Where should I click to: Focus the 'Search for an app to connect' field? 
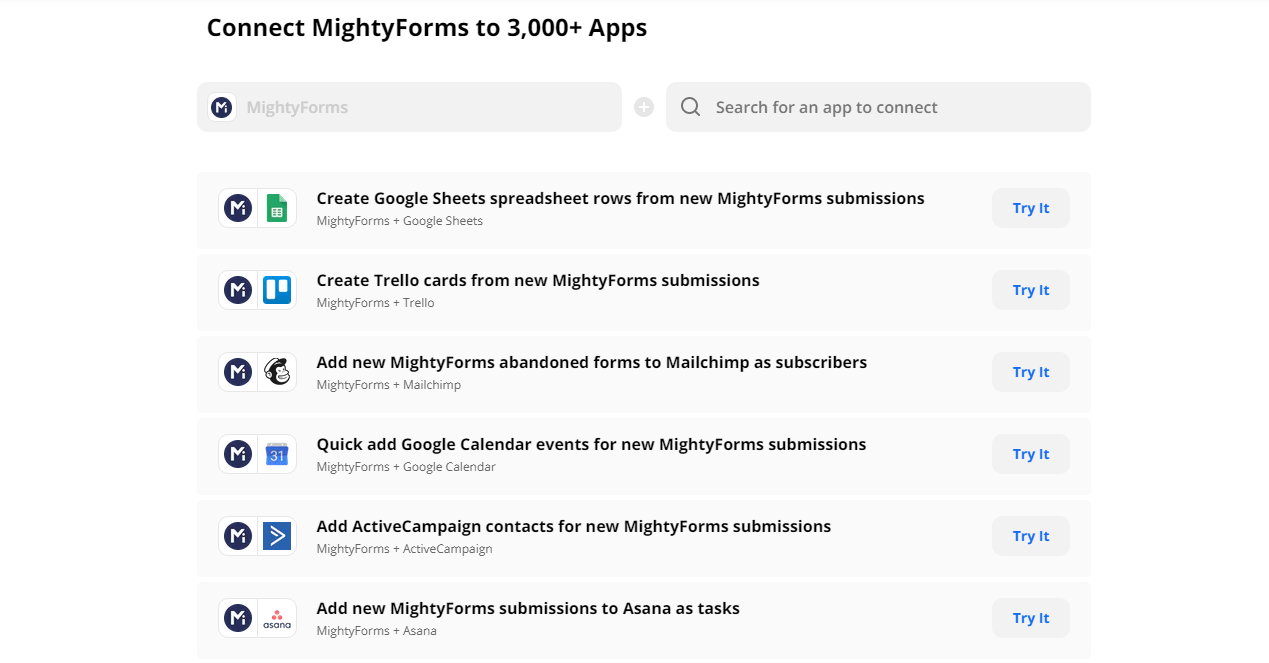pos(878,107)
